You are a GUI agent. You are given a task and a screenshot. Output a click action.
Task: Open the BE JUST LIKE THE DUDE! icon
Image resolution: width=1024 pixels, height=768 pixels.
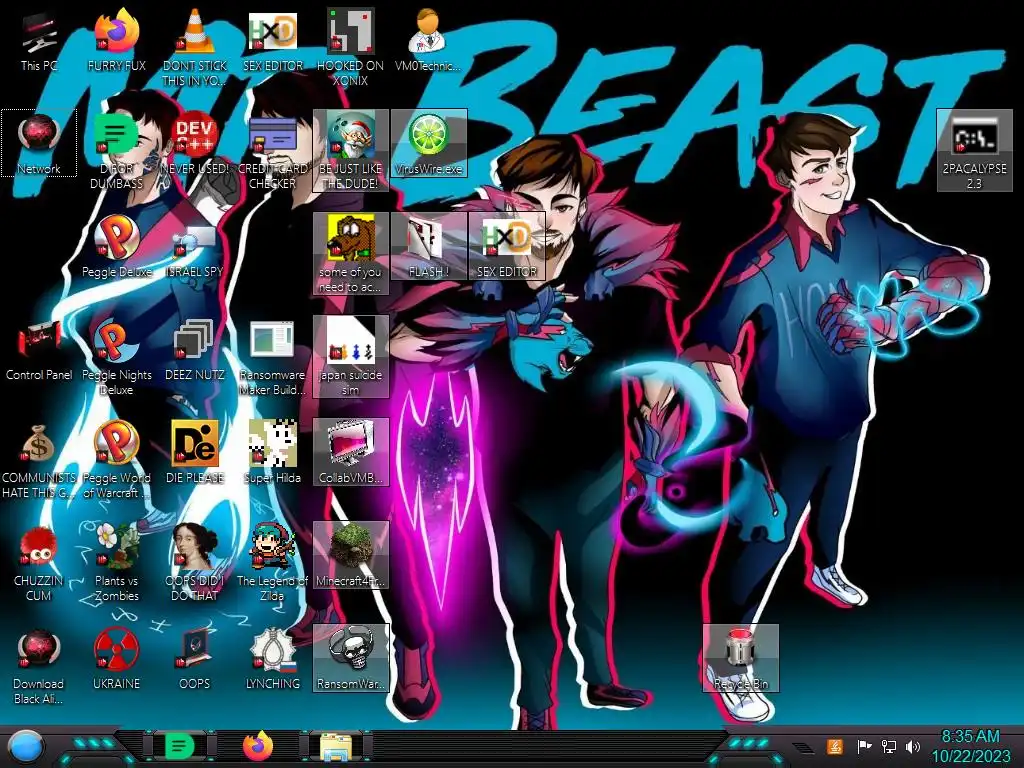coord(351,150)
